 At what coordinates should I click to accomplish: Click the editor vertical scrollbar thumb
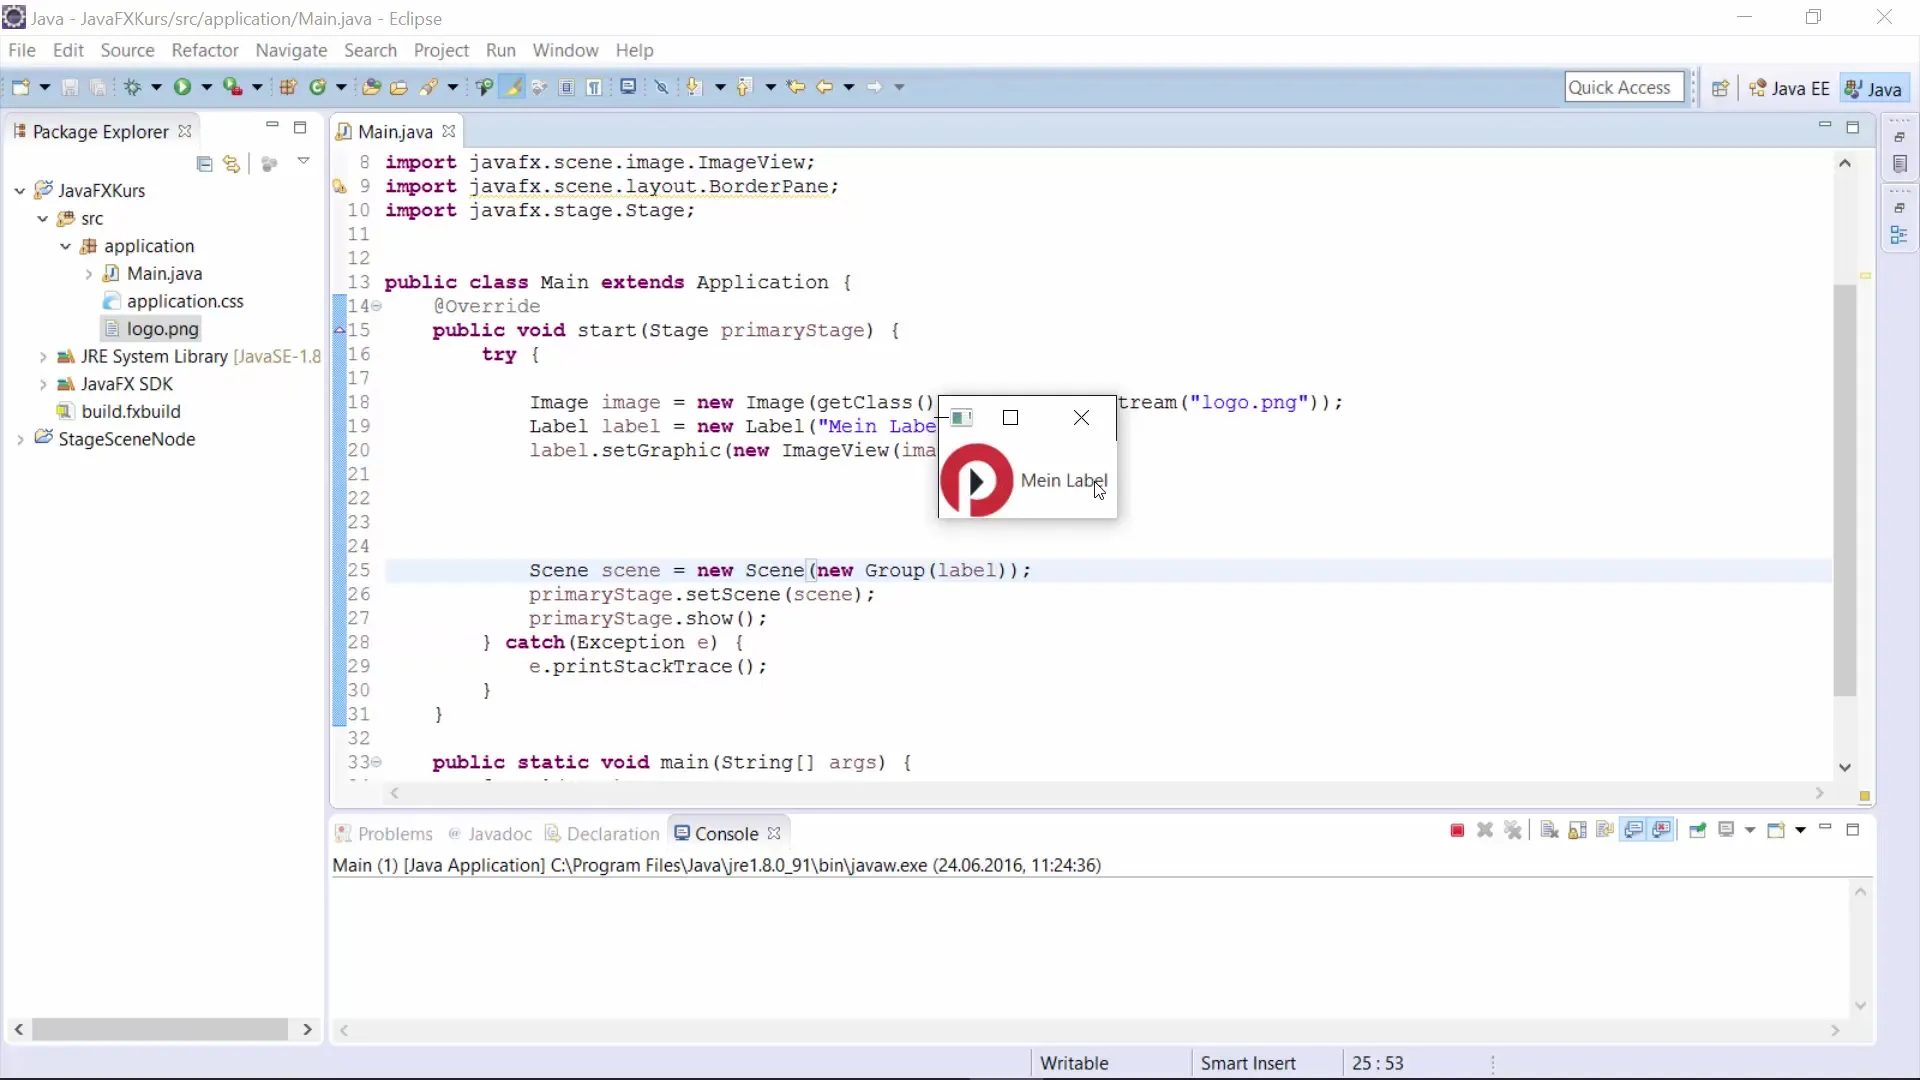[1845, 490]
